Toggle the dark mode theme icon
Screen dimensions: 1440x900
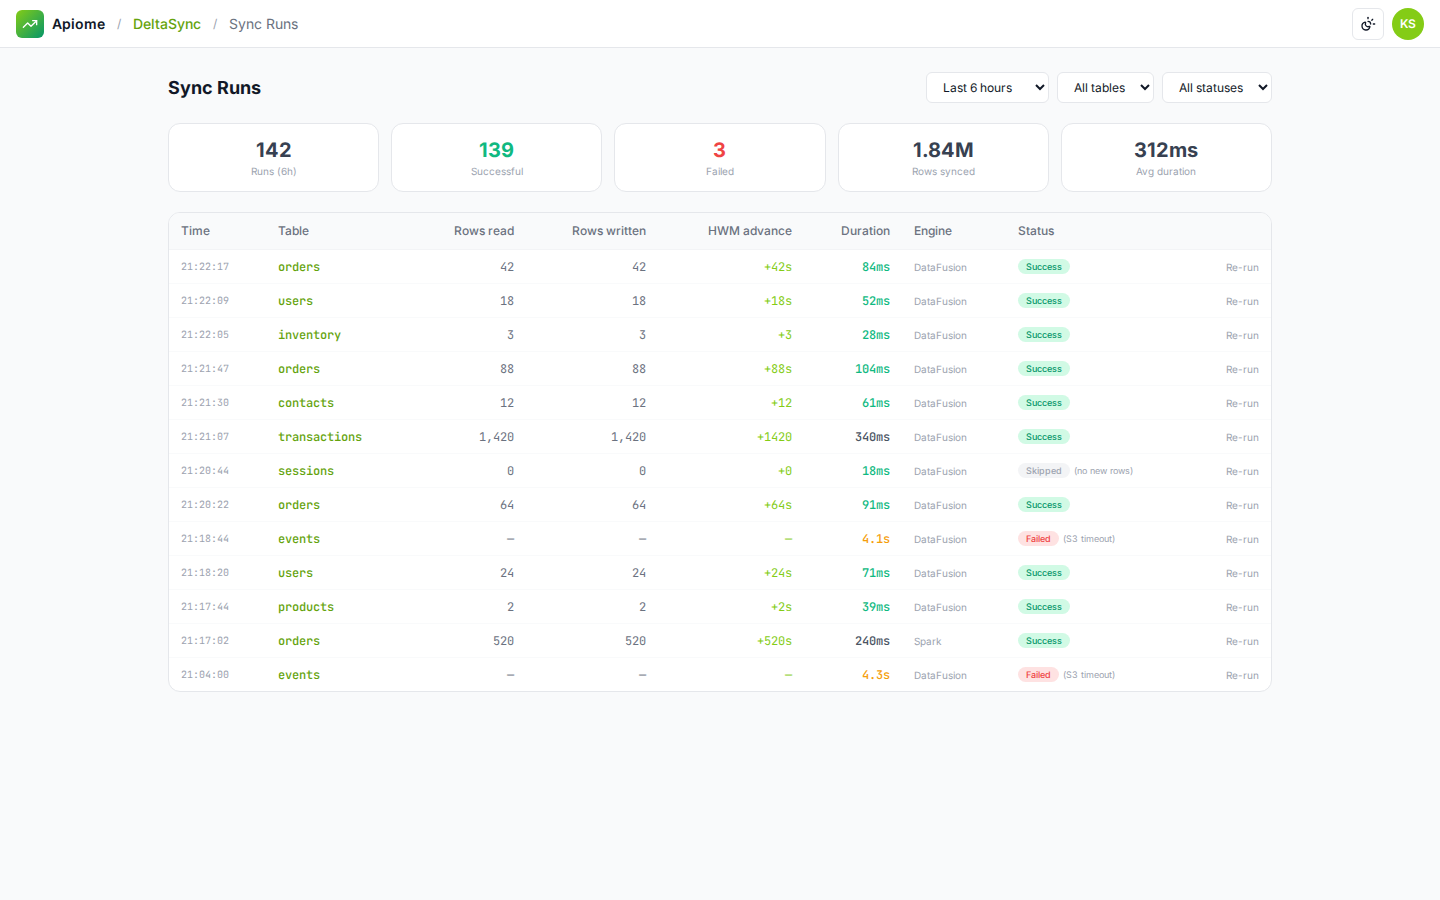(x=1368, y=24)
